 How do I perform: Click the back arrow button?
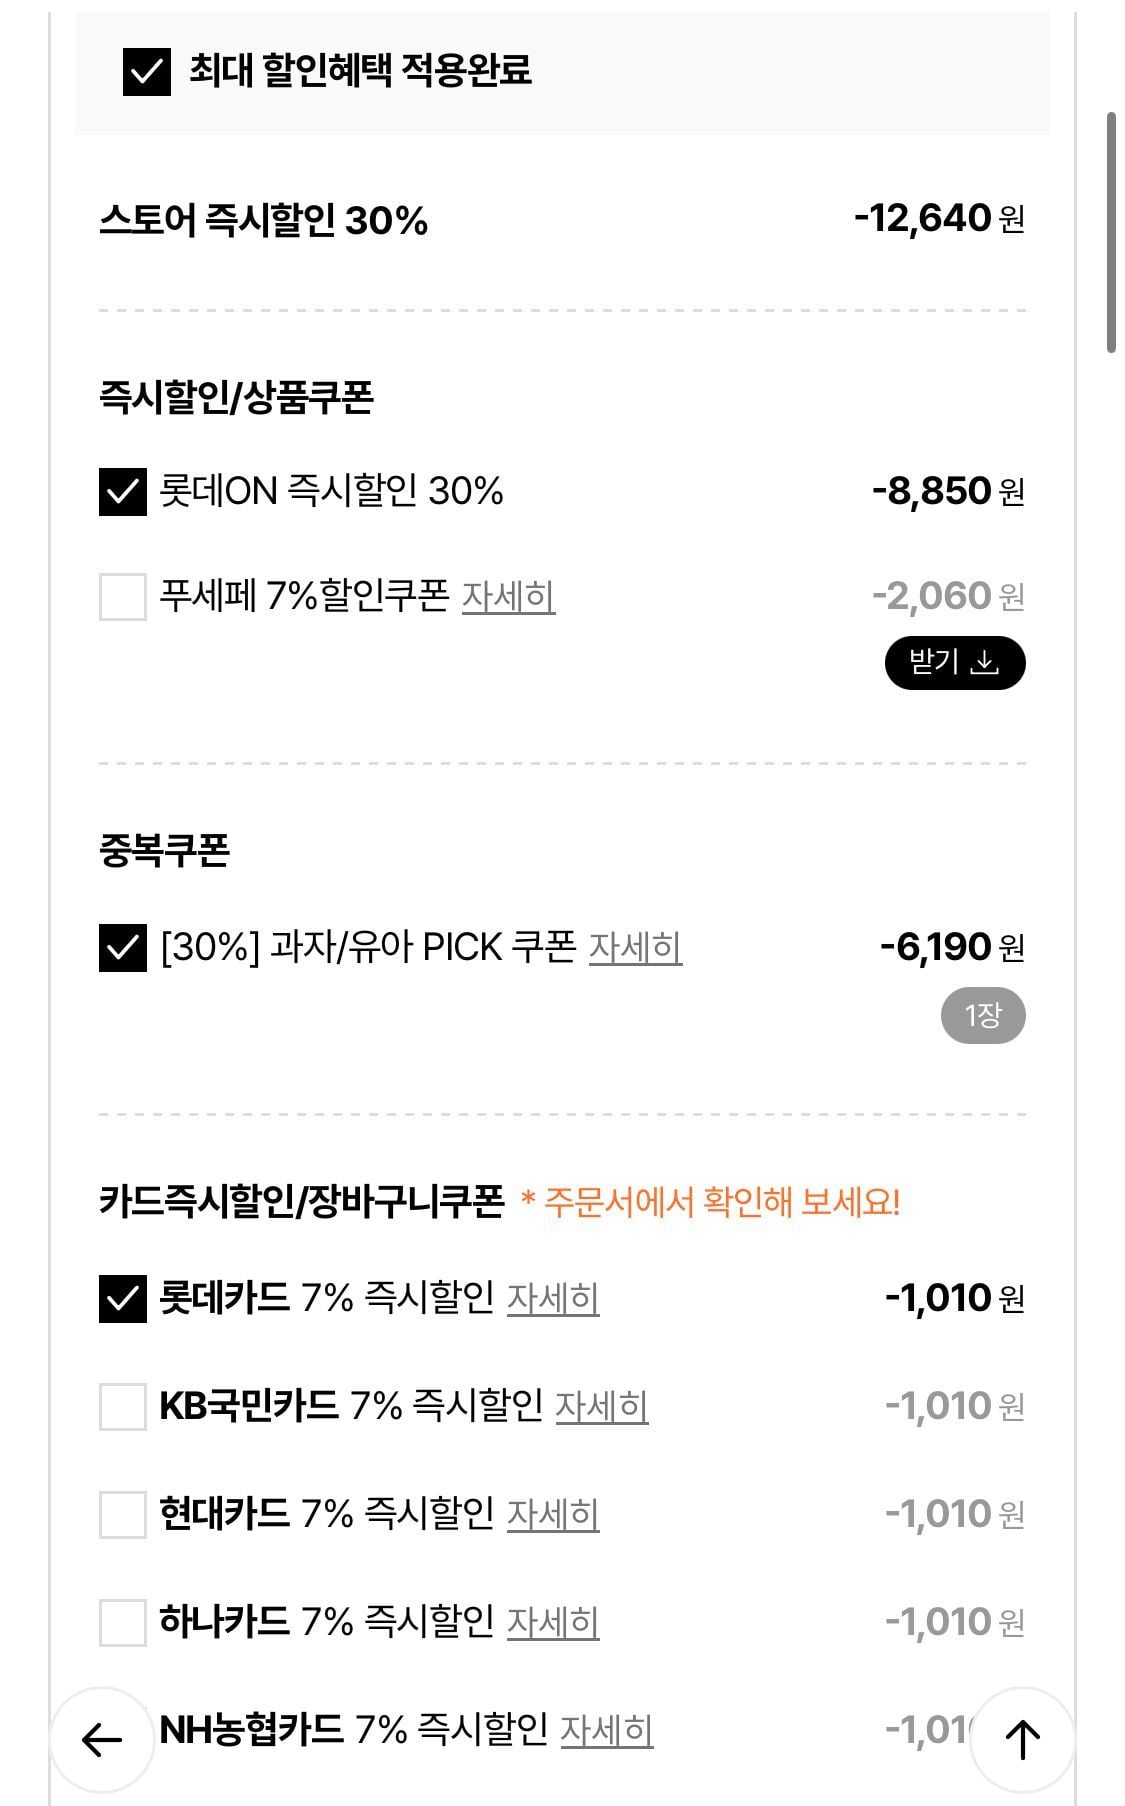101,1739
